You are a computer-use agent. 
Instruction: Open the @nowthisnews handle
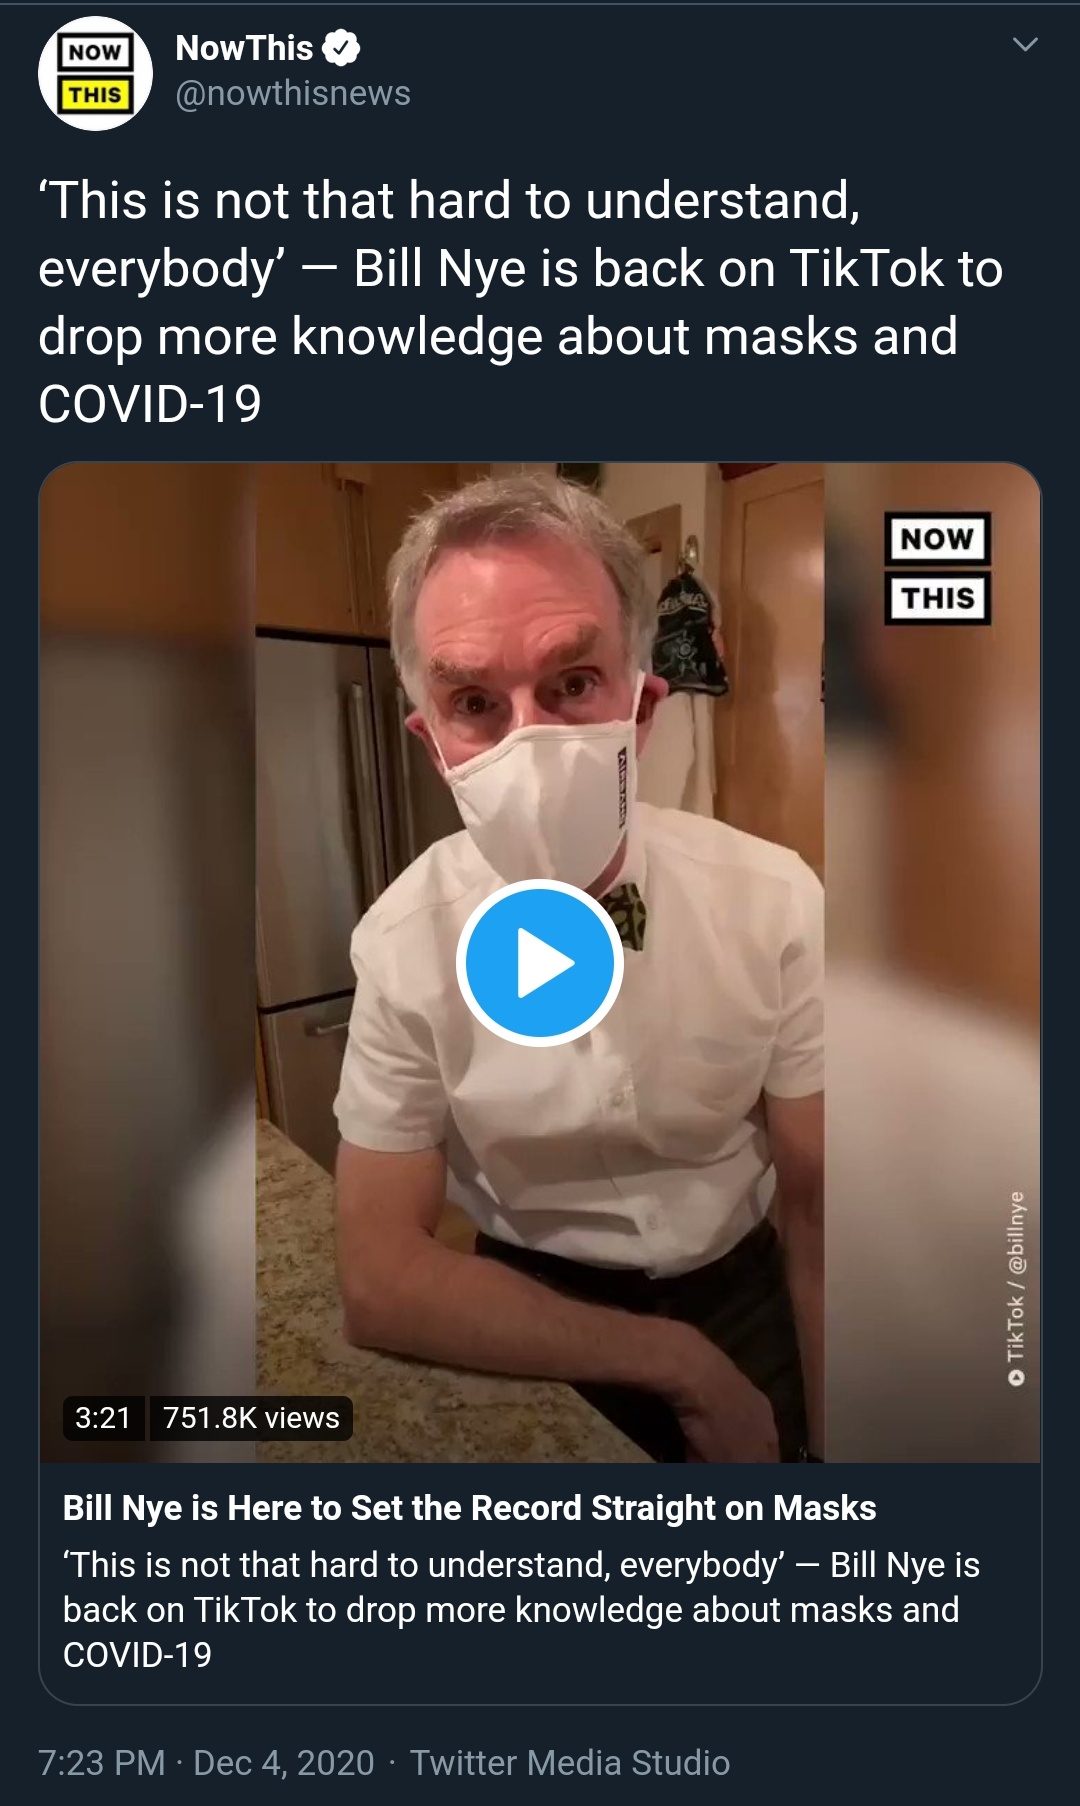click(293, 93)
